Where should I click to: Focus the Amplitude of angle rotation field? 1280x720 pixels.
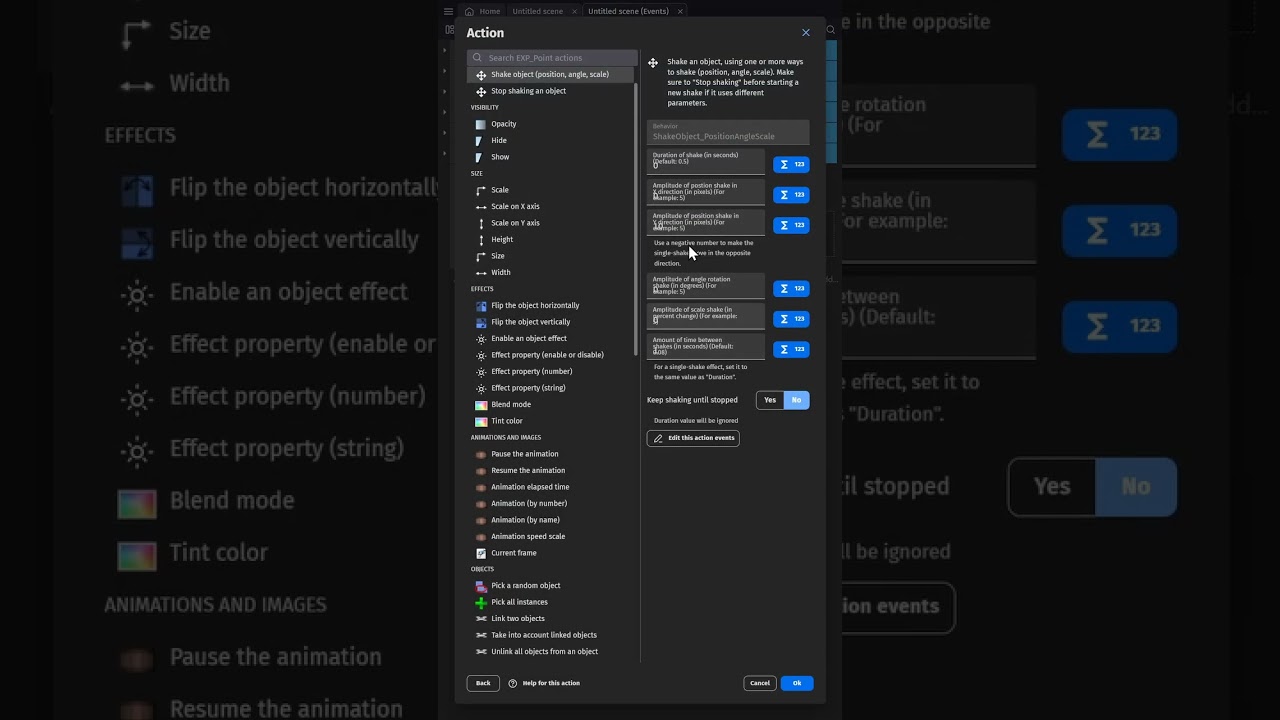706,288
